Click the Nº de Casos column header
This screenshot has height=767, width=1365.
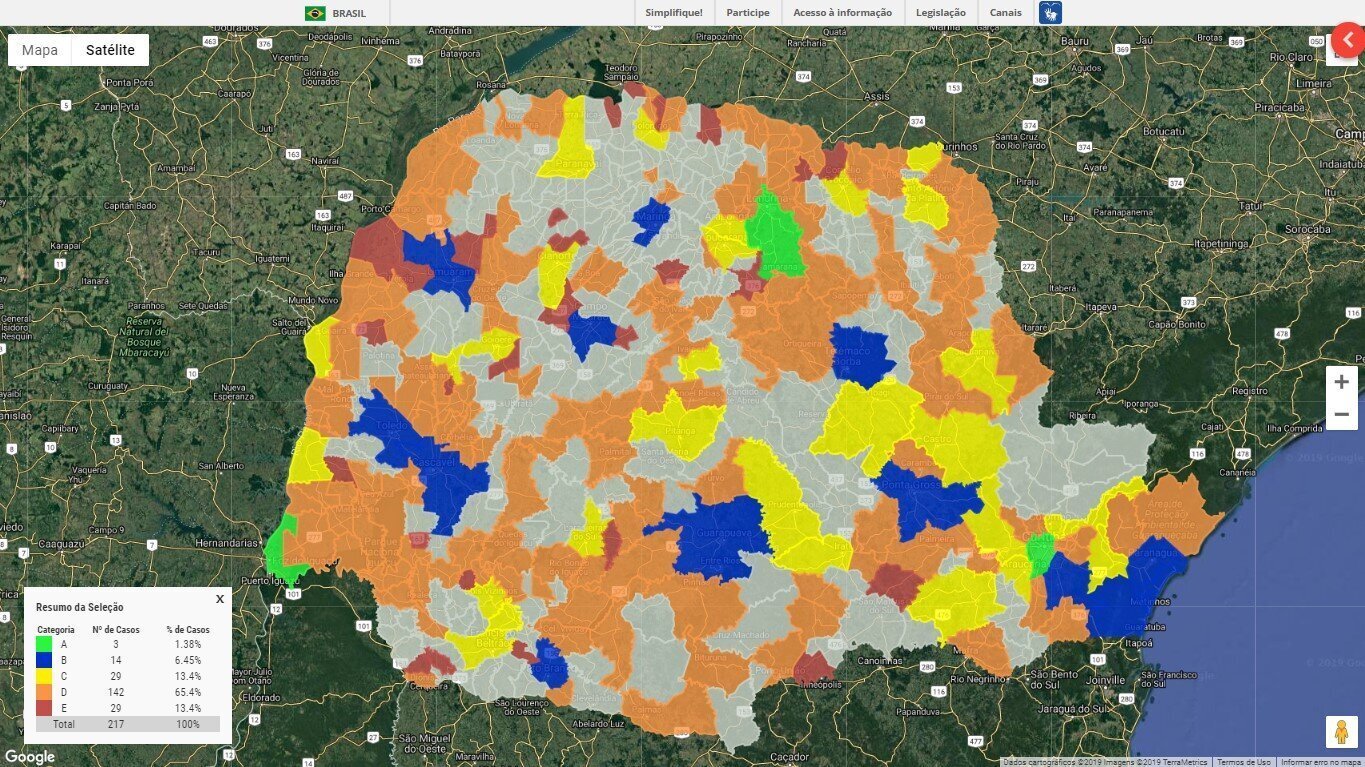(x=116, y=630)
